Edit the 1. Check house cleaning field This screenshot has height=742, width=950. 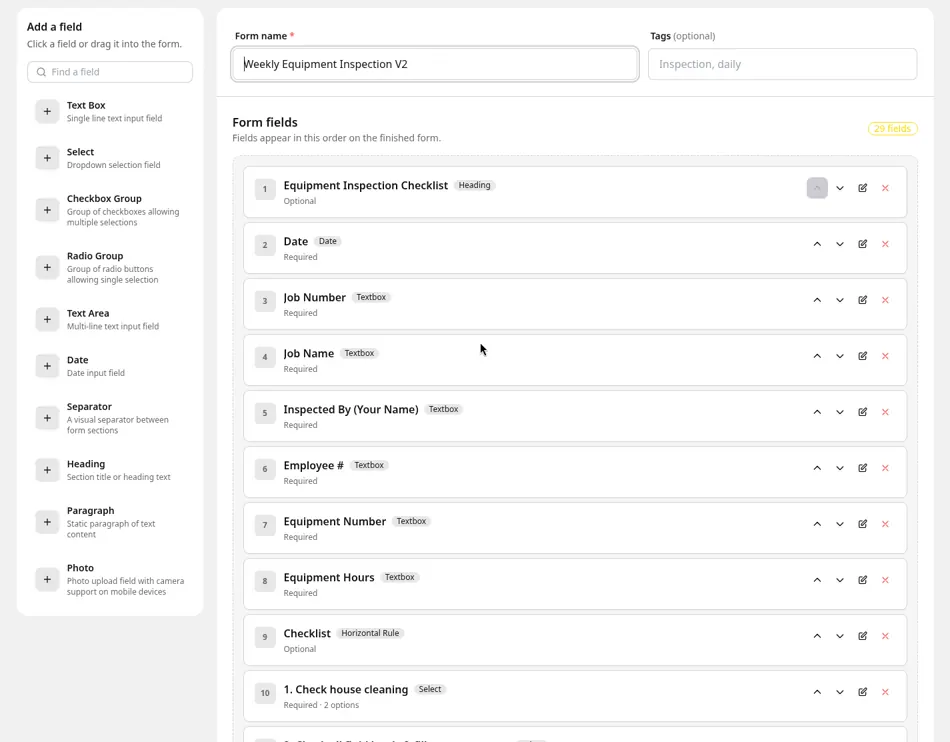(862, 692)
